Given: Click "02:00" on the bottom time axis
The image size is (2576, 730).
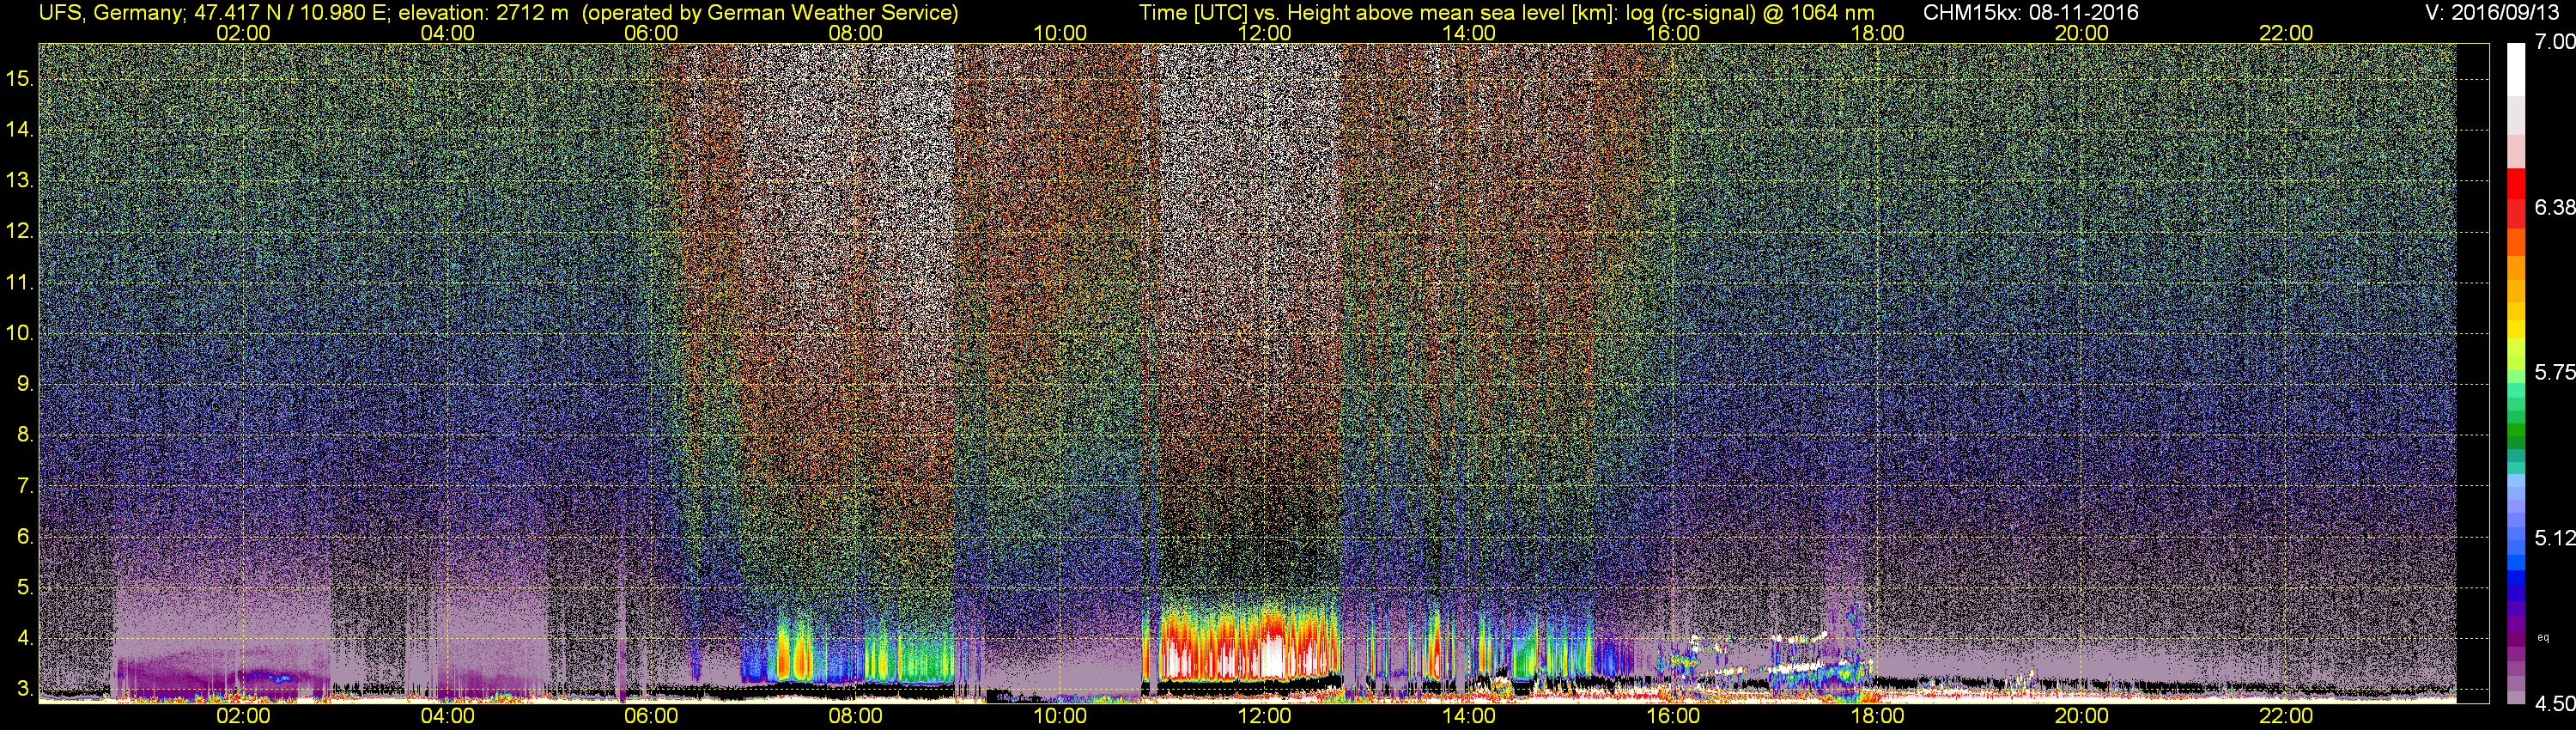Looking at the screenshot, I should point(243,716).
